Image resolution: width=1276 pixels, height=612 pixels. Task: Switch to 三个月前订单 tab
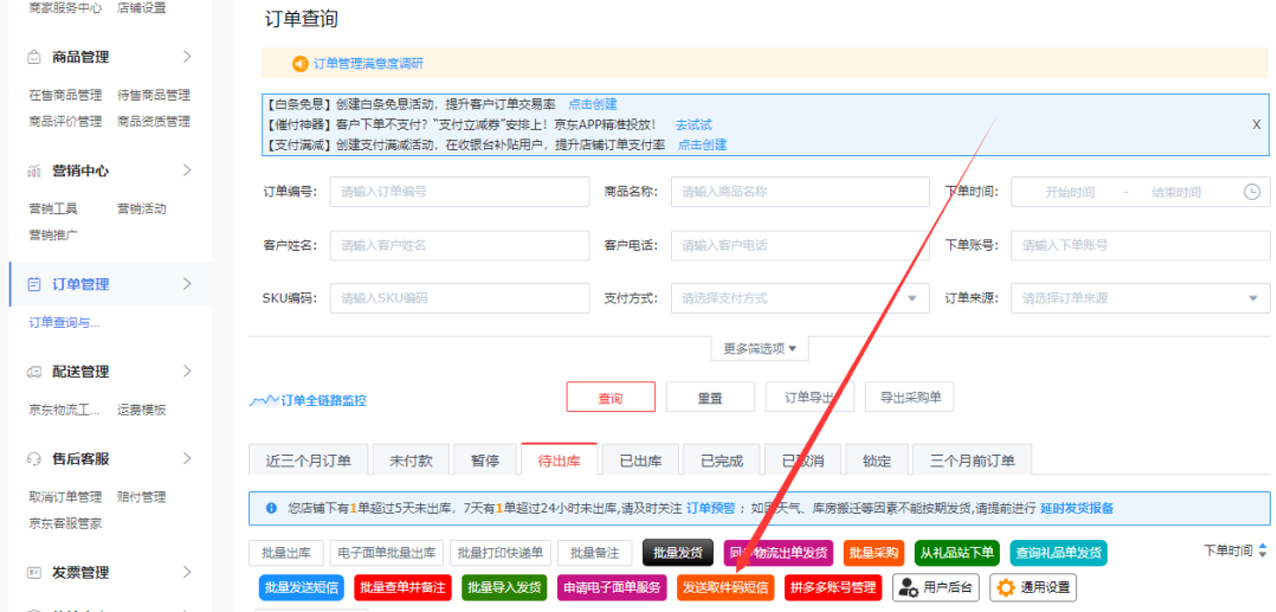pos(972,461)
